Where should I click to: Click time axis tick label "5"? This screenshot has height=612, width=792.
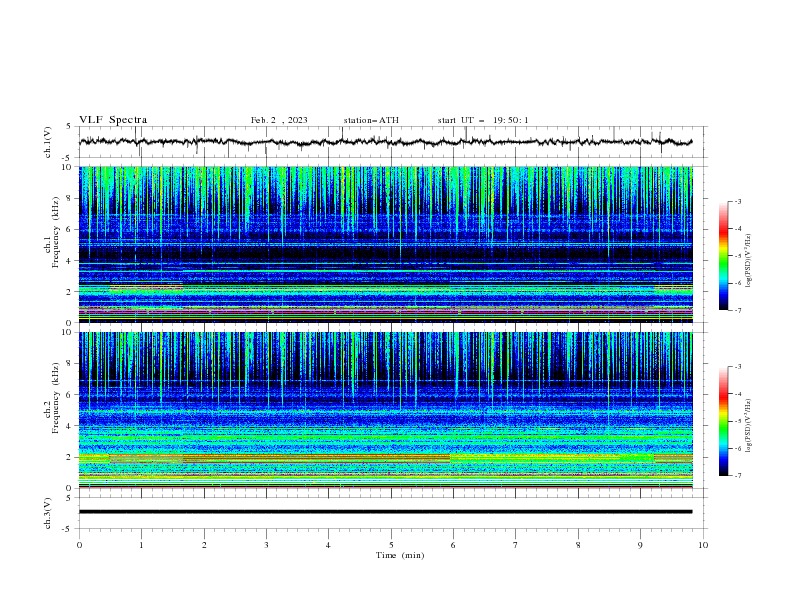(391, 545)
